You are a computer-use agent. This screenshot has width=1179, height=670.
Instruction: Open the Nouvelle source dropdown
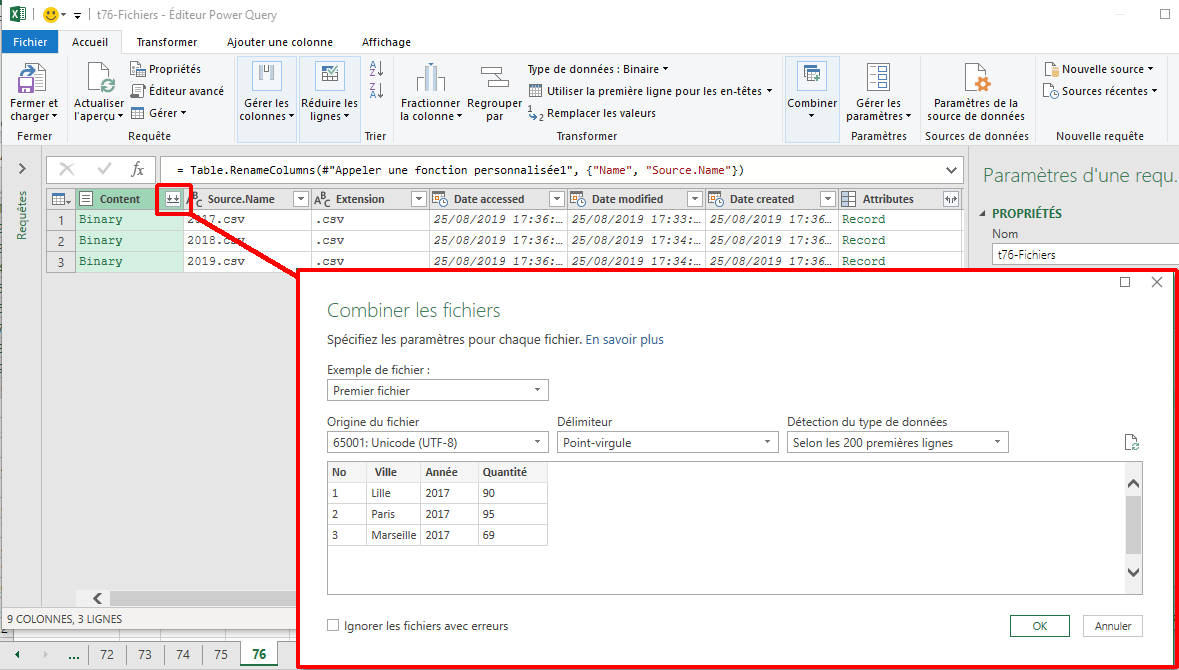coord(1099,69)
